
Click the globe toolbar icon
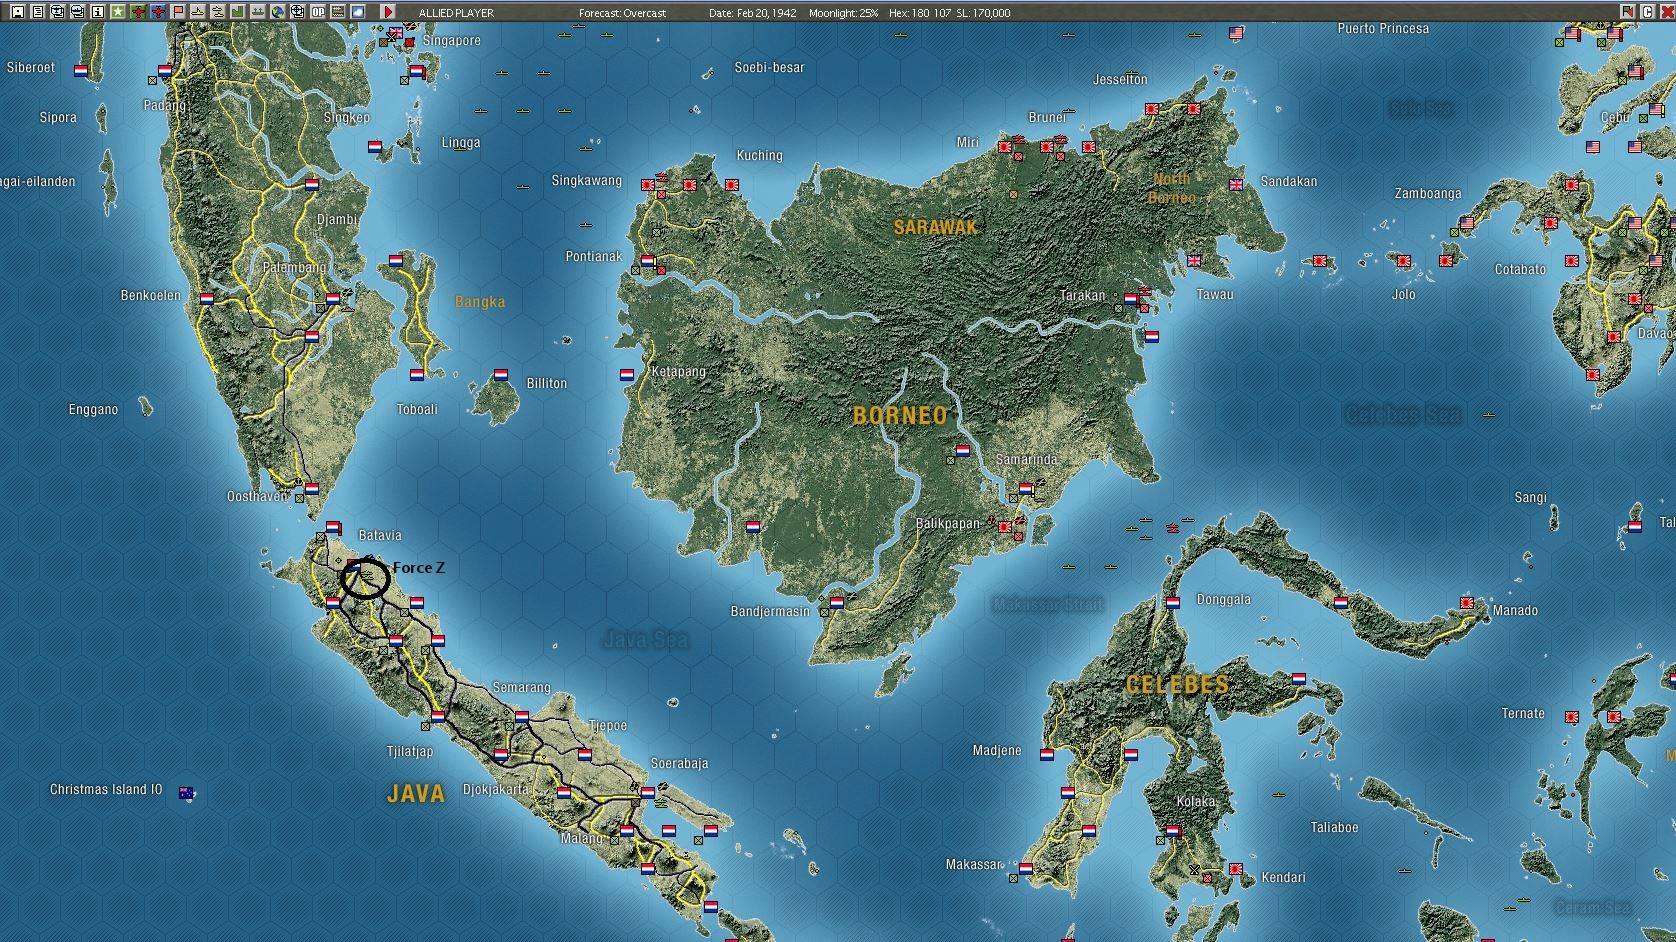pos(277,12)
